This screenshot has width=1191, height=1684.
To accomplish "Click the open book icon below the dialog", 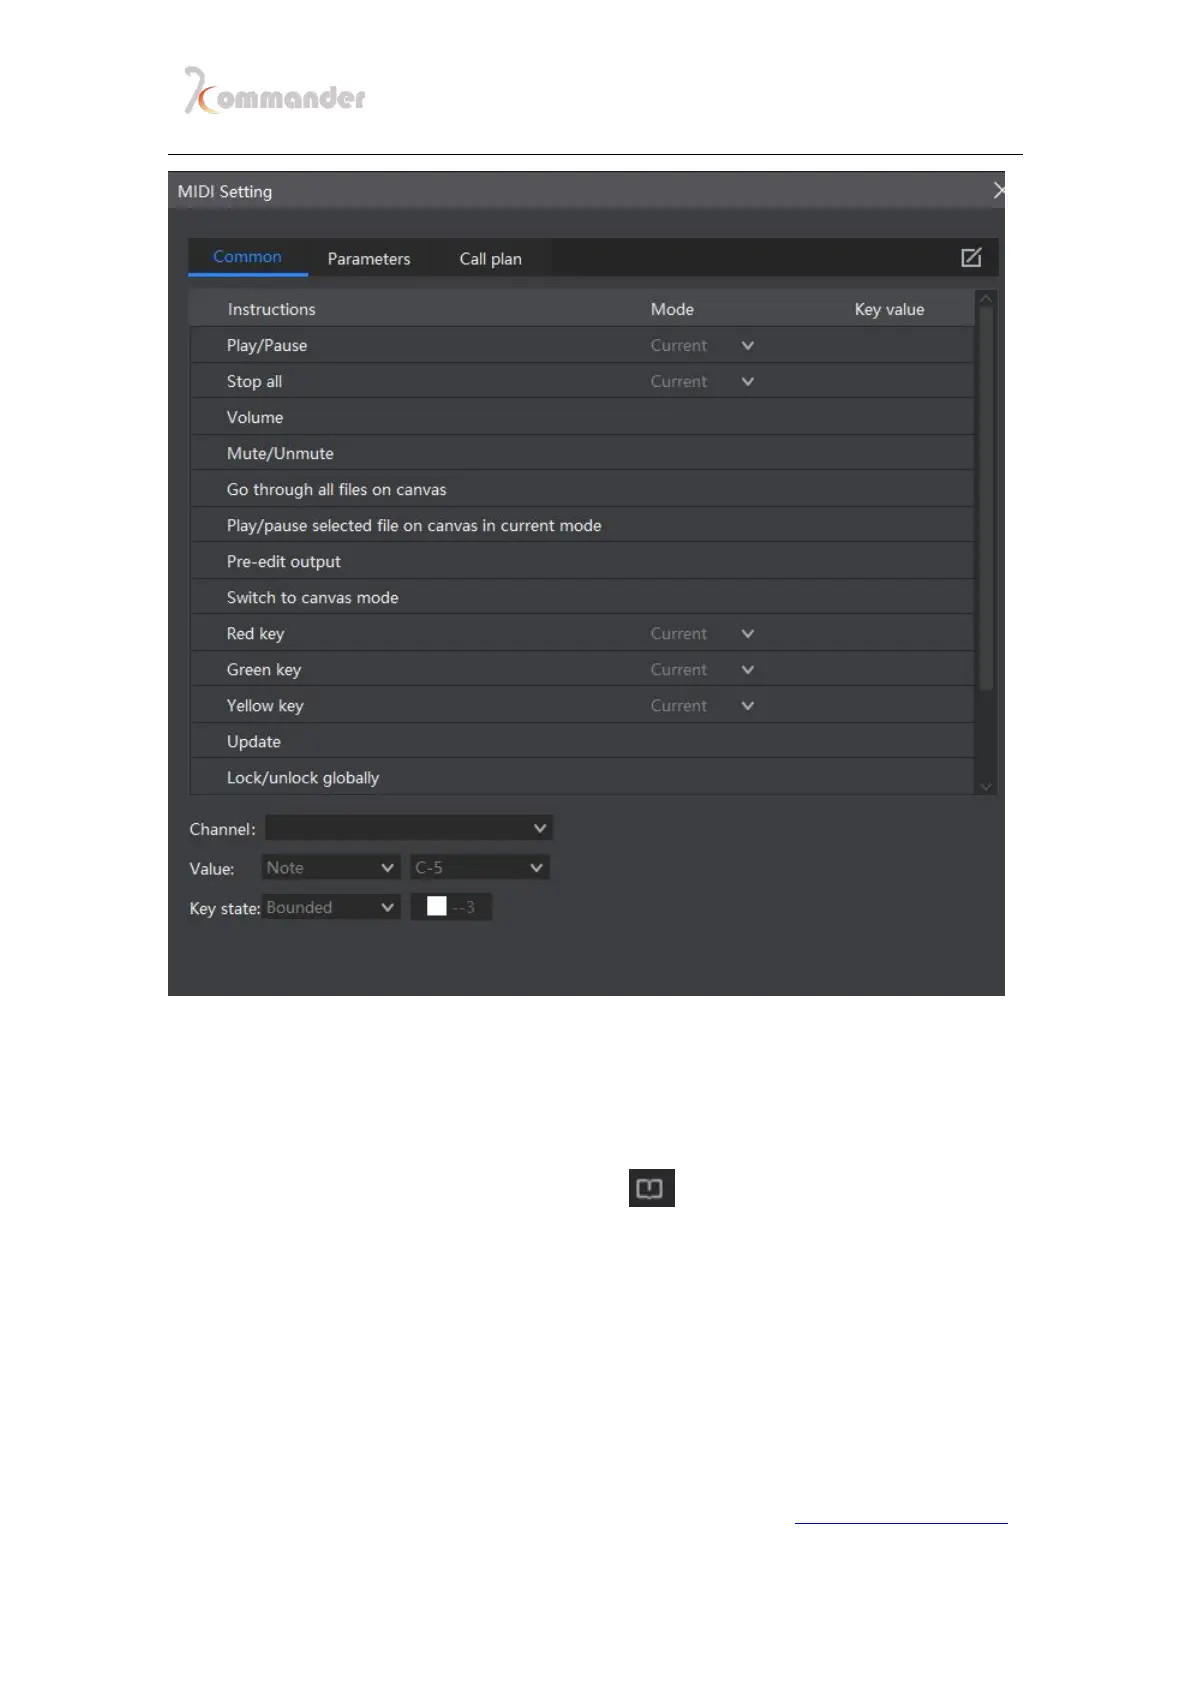I will click(x=651, y=1188).
